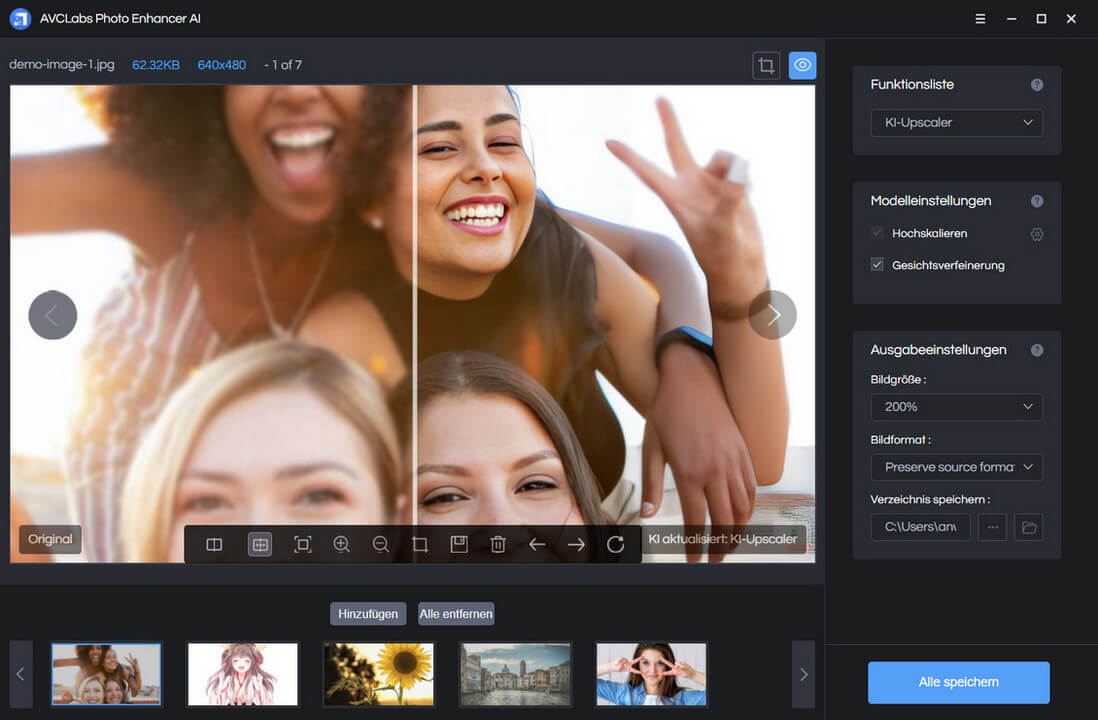This screenshot has width=1098, height=720.
Task: Select the highlighted grid compare view icon
Action: [260, 544]
